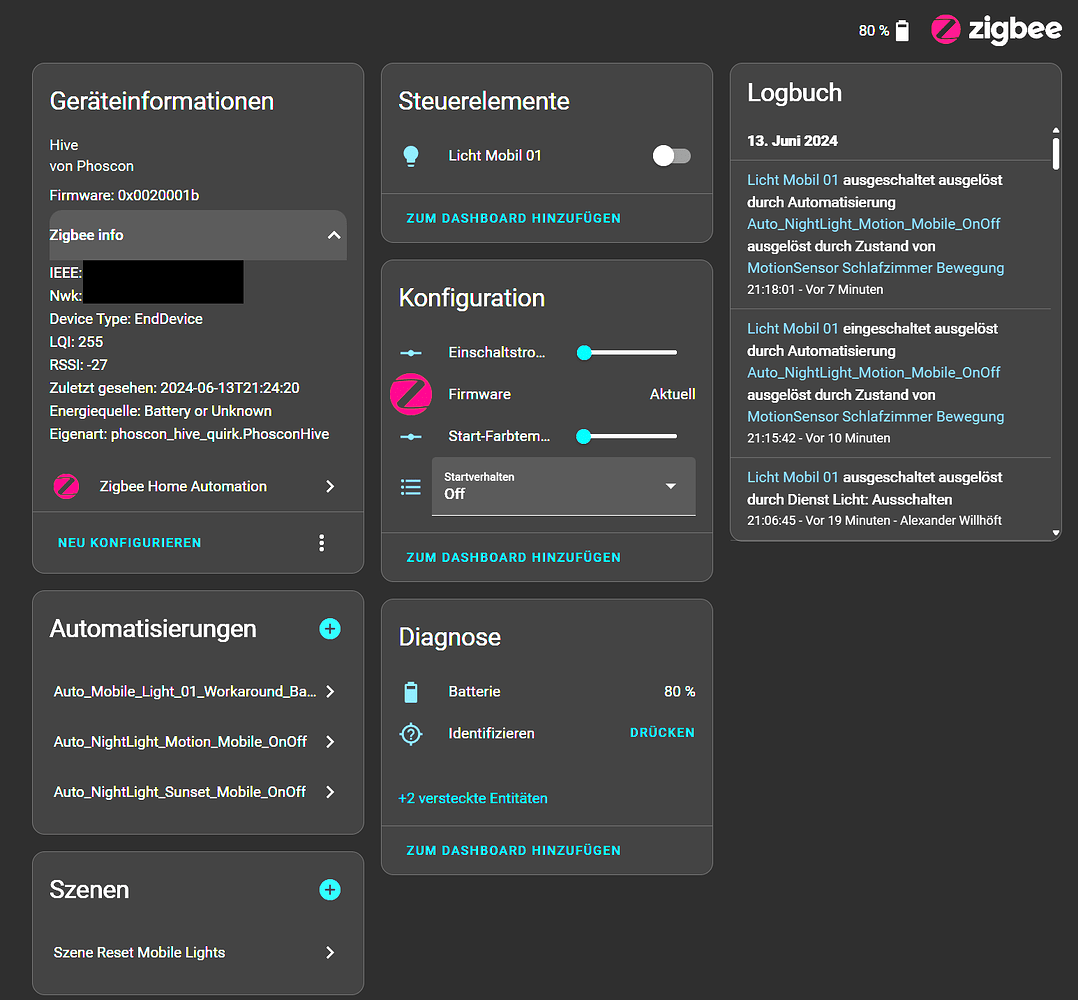Click the Zigbee Home Automation pink icon

click(x=66, y=487)
